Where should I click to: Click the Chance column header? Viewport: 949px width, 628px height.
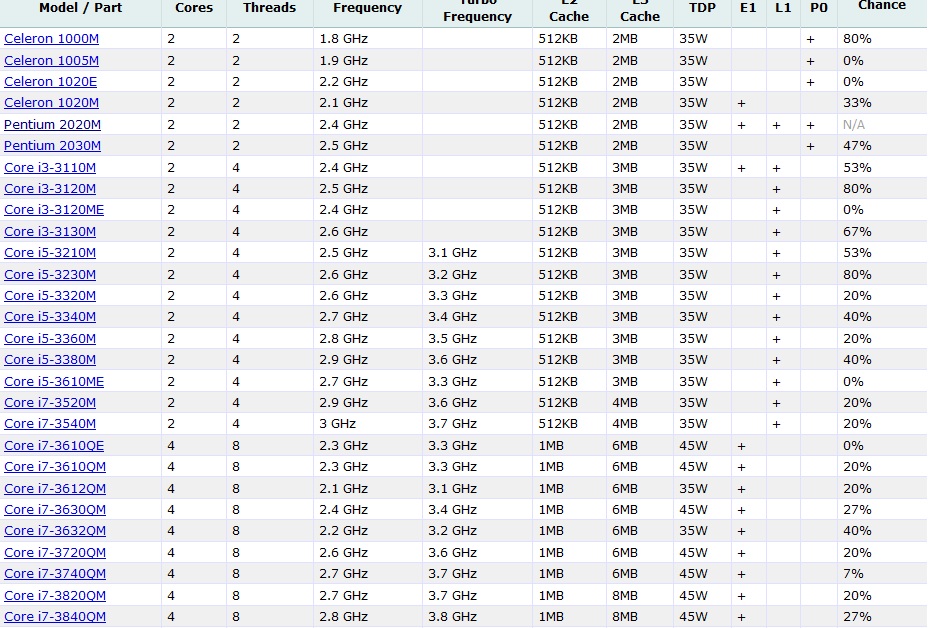pos(881,6)
